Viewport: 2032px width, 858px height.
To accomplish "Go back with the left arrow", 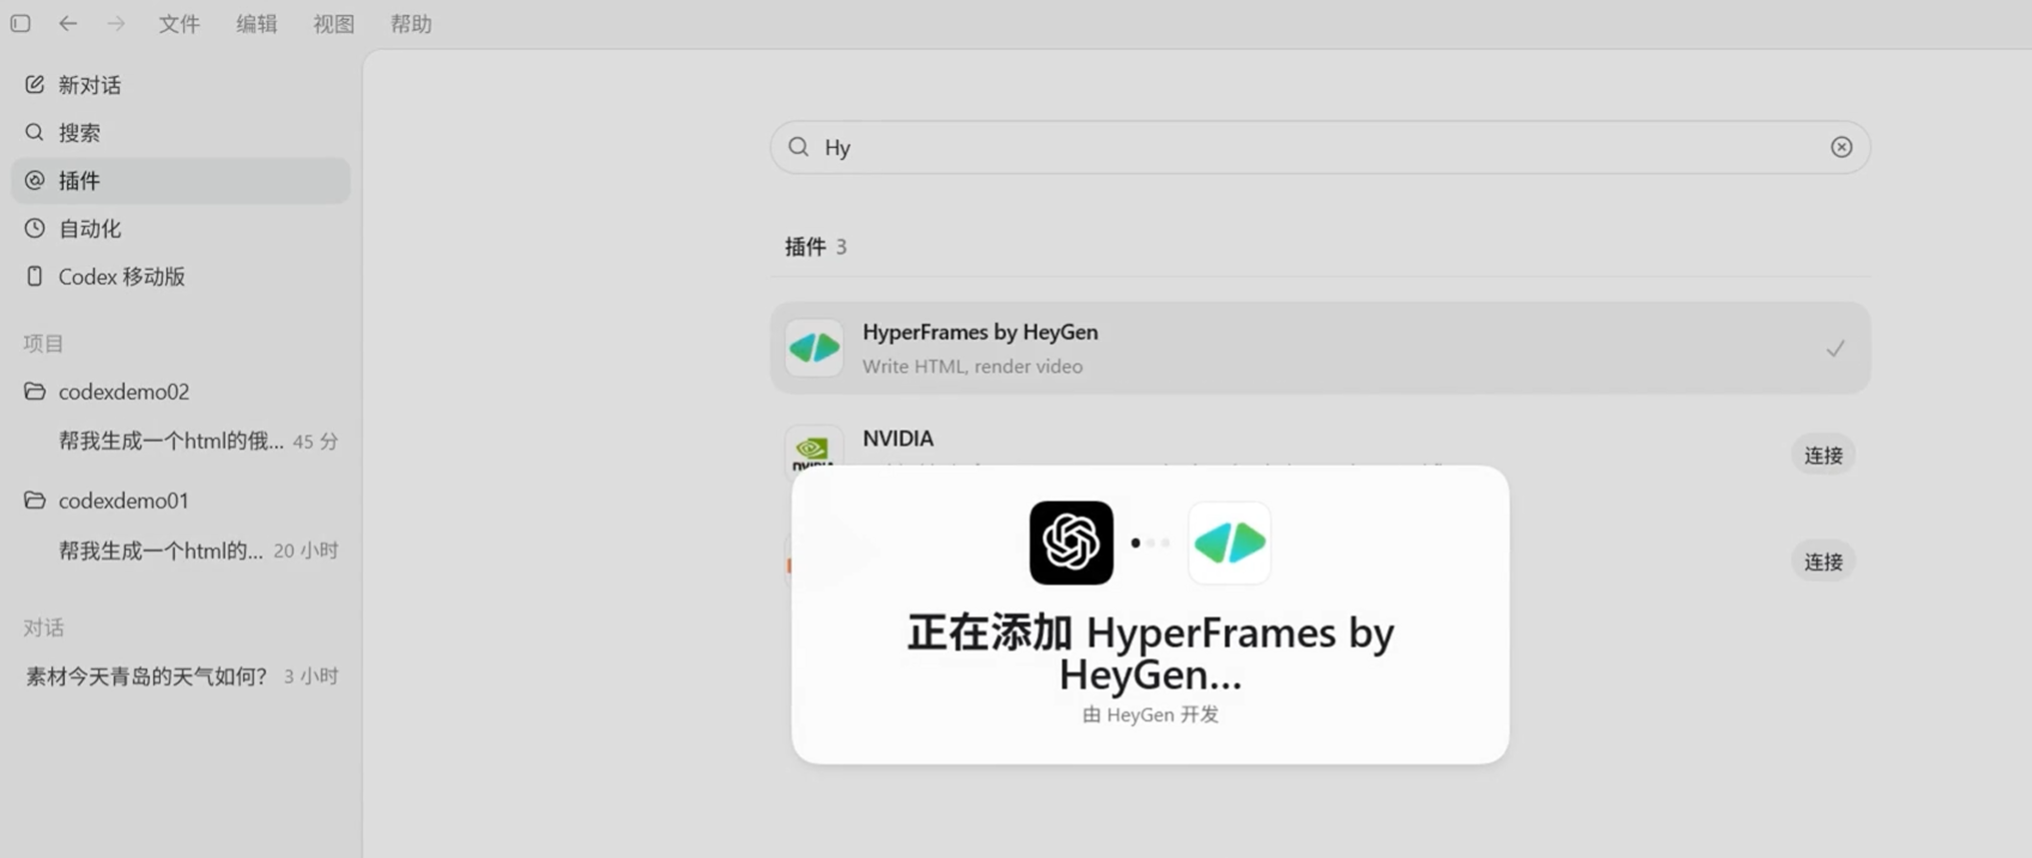I will click(68, 23).
